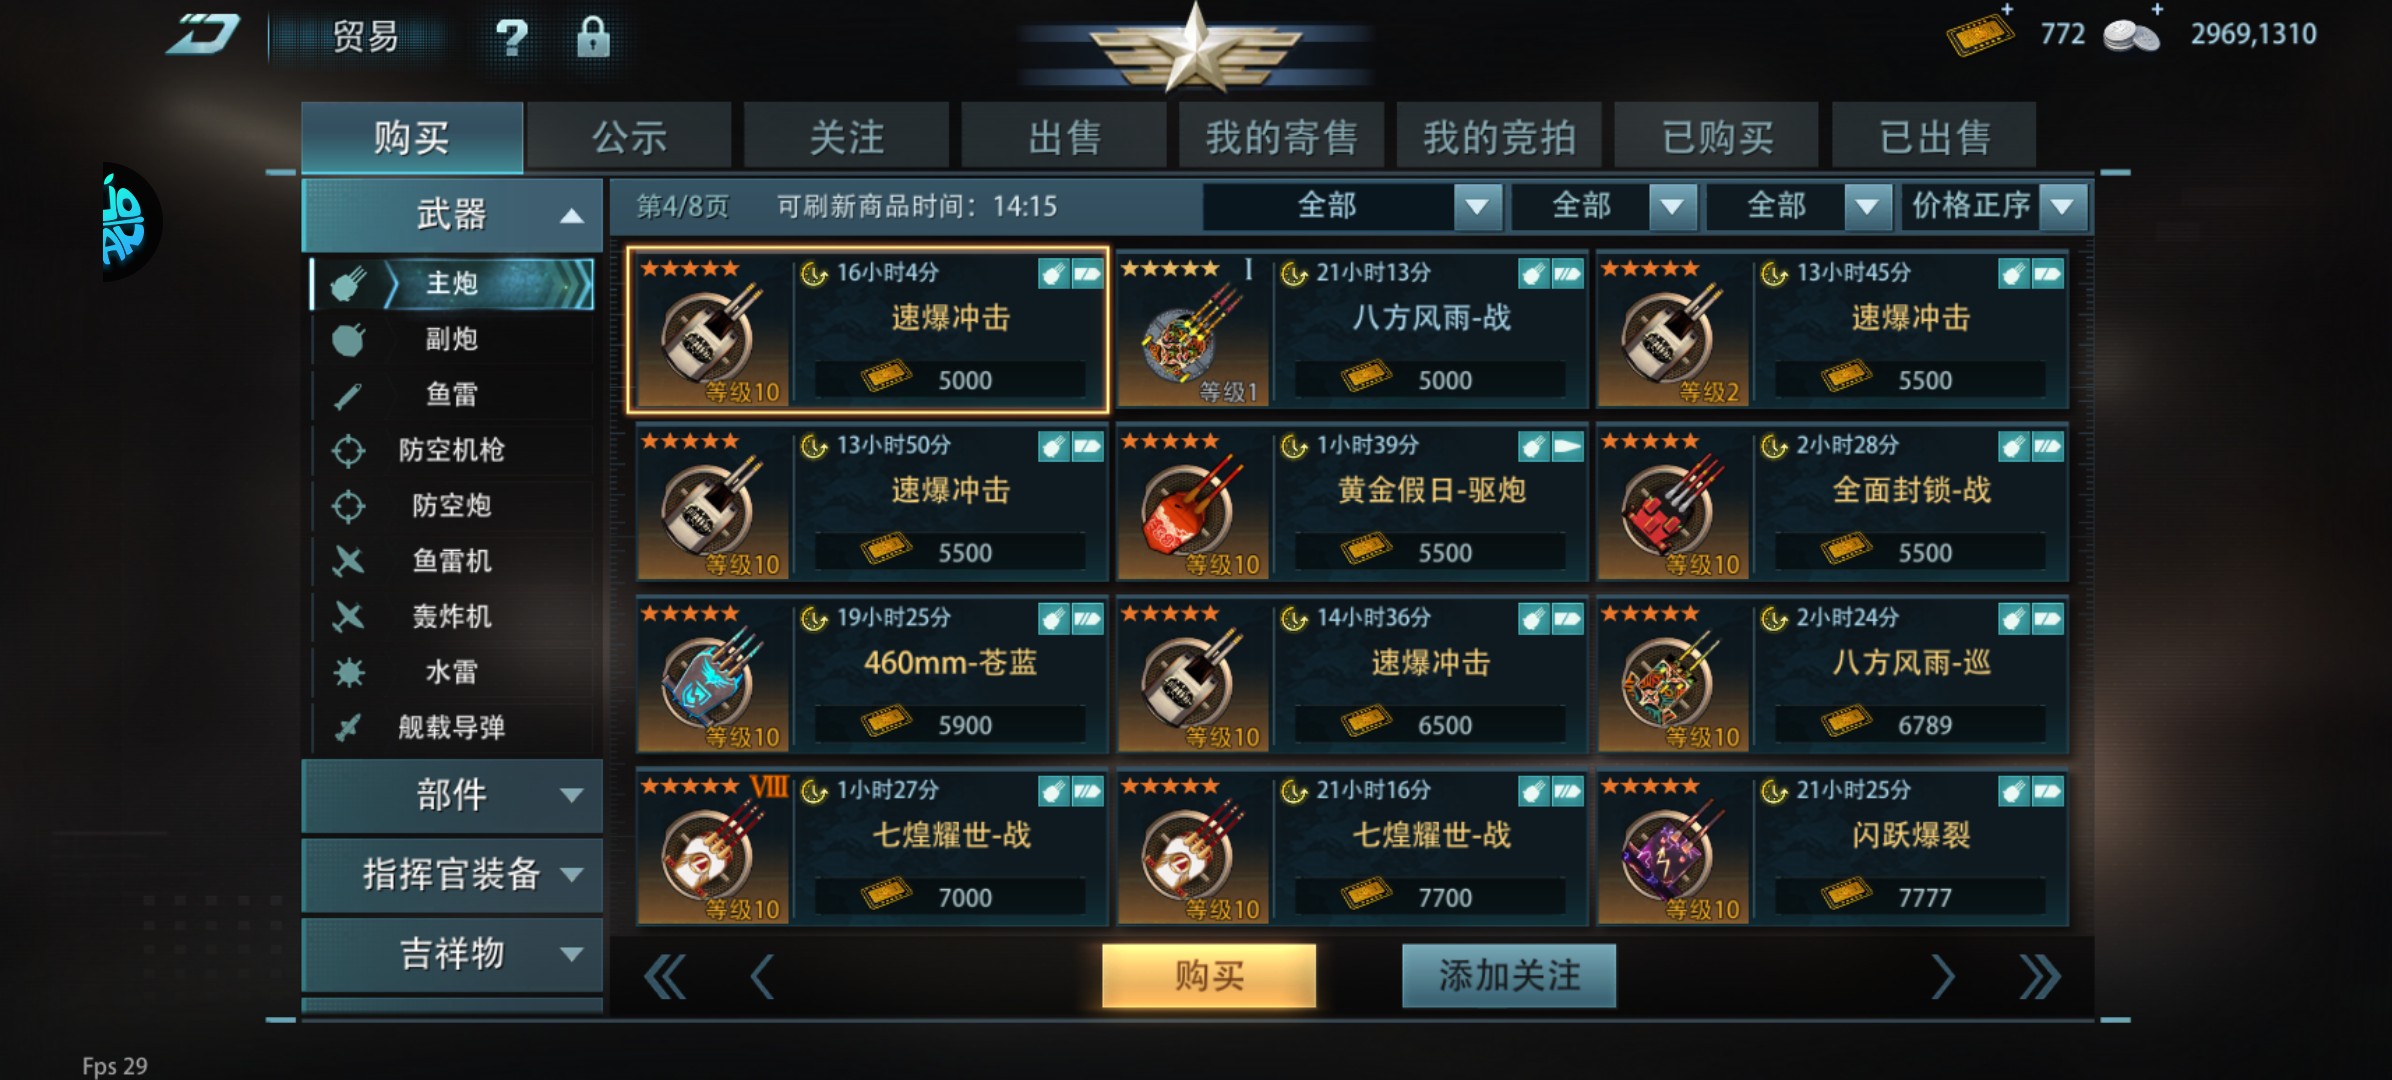This screenshot has width=2392, height=1080.
Task: Expand the 部件 parts section
Action: click(452, 795)
